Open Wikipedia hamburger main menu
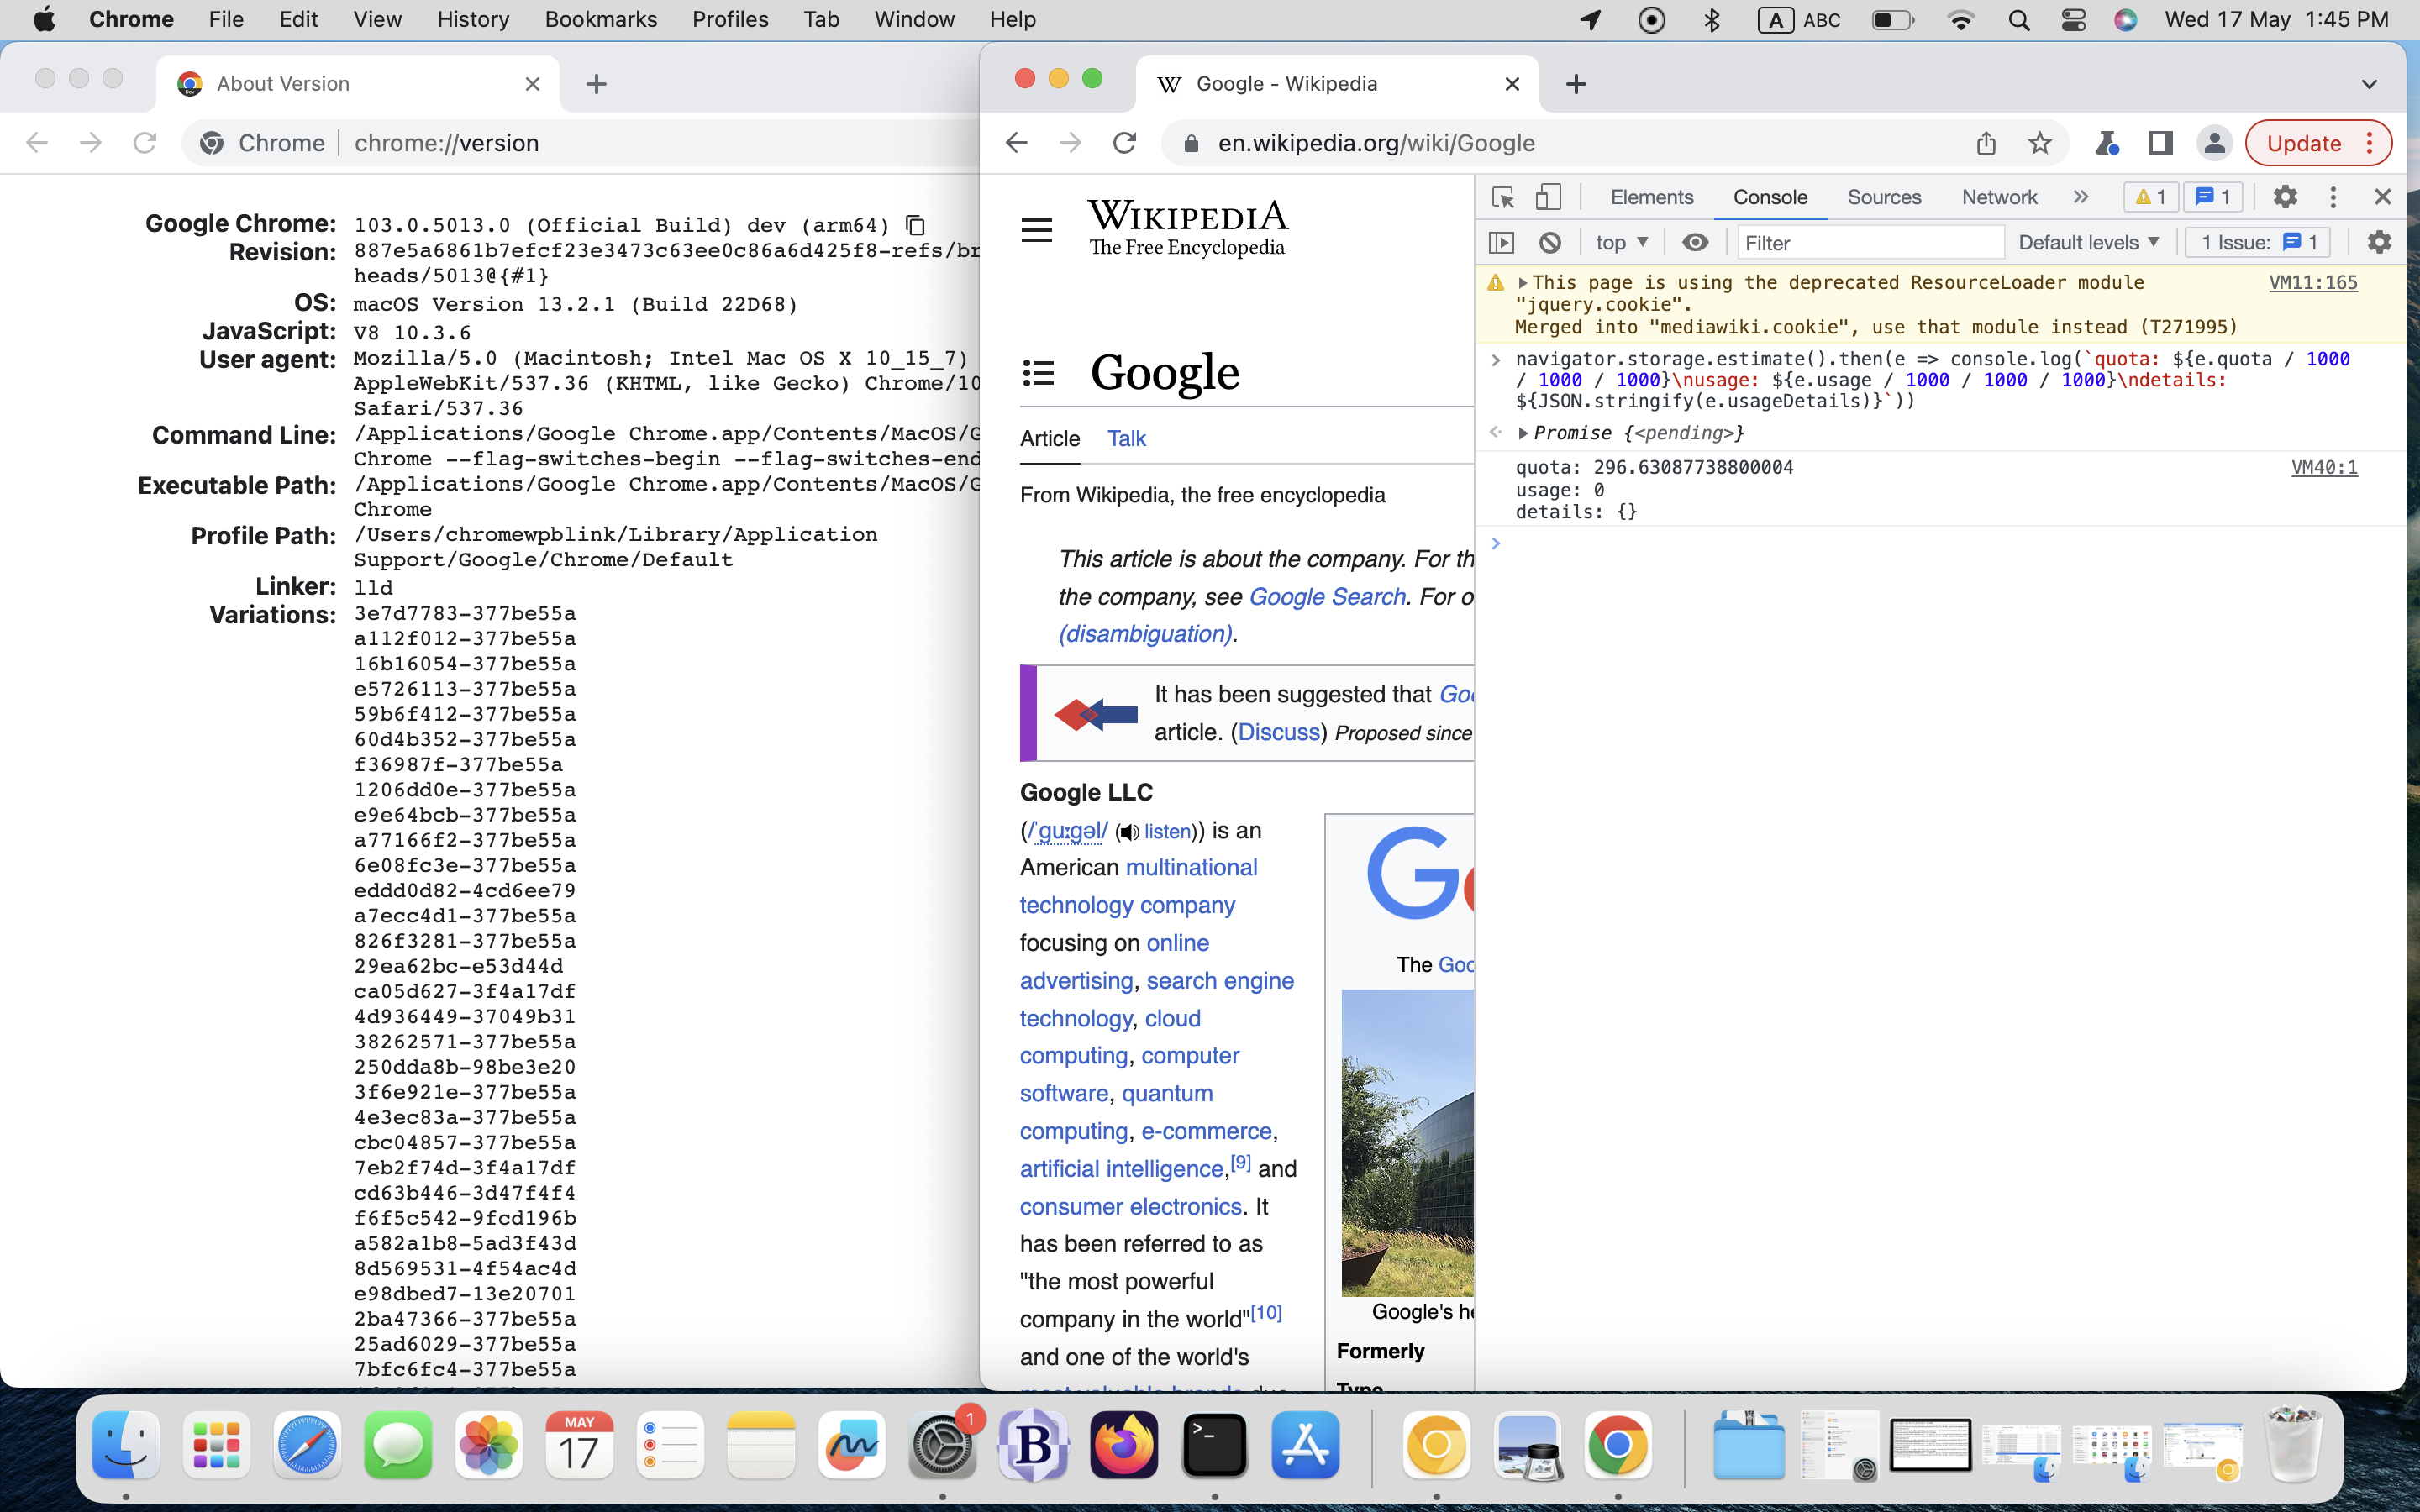This screenshot has width=2420, height=1512. tap(1037, 230)
